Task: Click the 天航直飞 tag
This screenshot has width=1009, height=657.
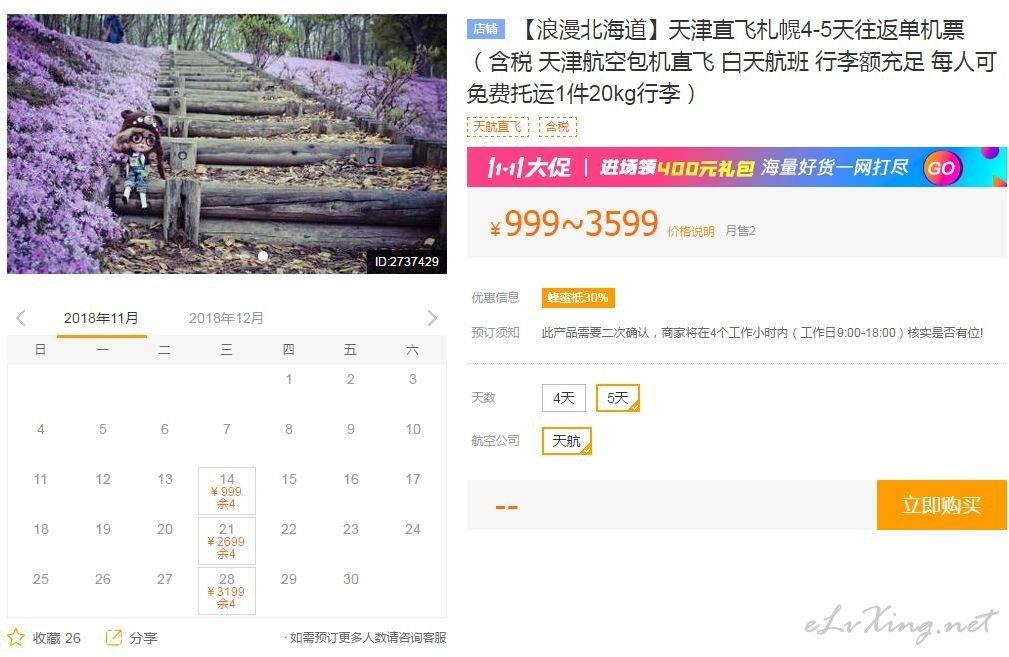Action: (x=497, y=126)
